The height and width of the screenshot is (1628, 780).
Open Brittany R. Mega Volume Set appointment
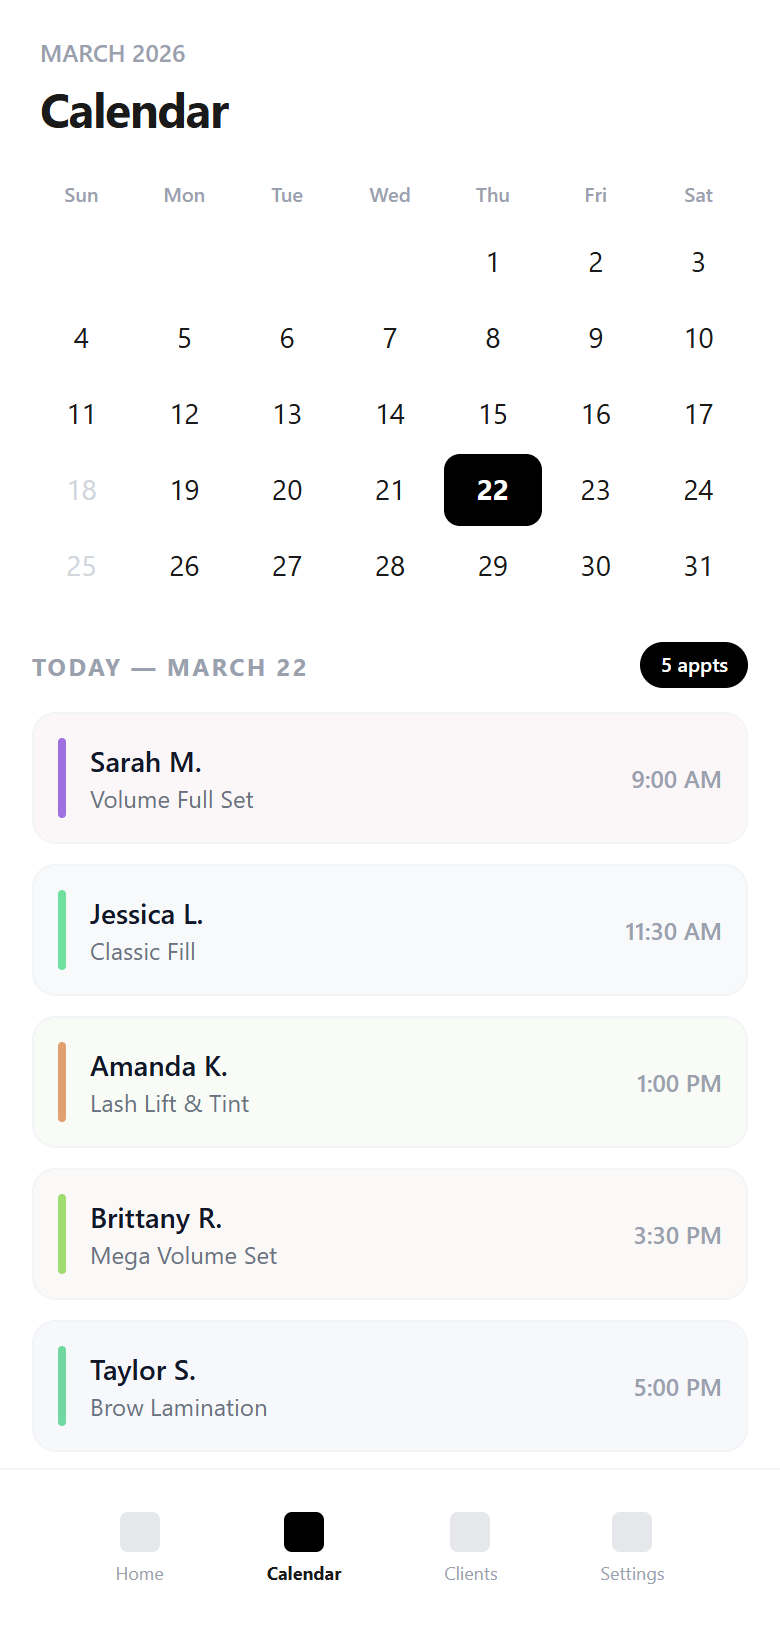(390, 1234)
